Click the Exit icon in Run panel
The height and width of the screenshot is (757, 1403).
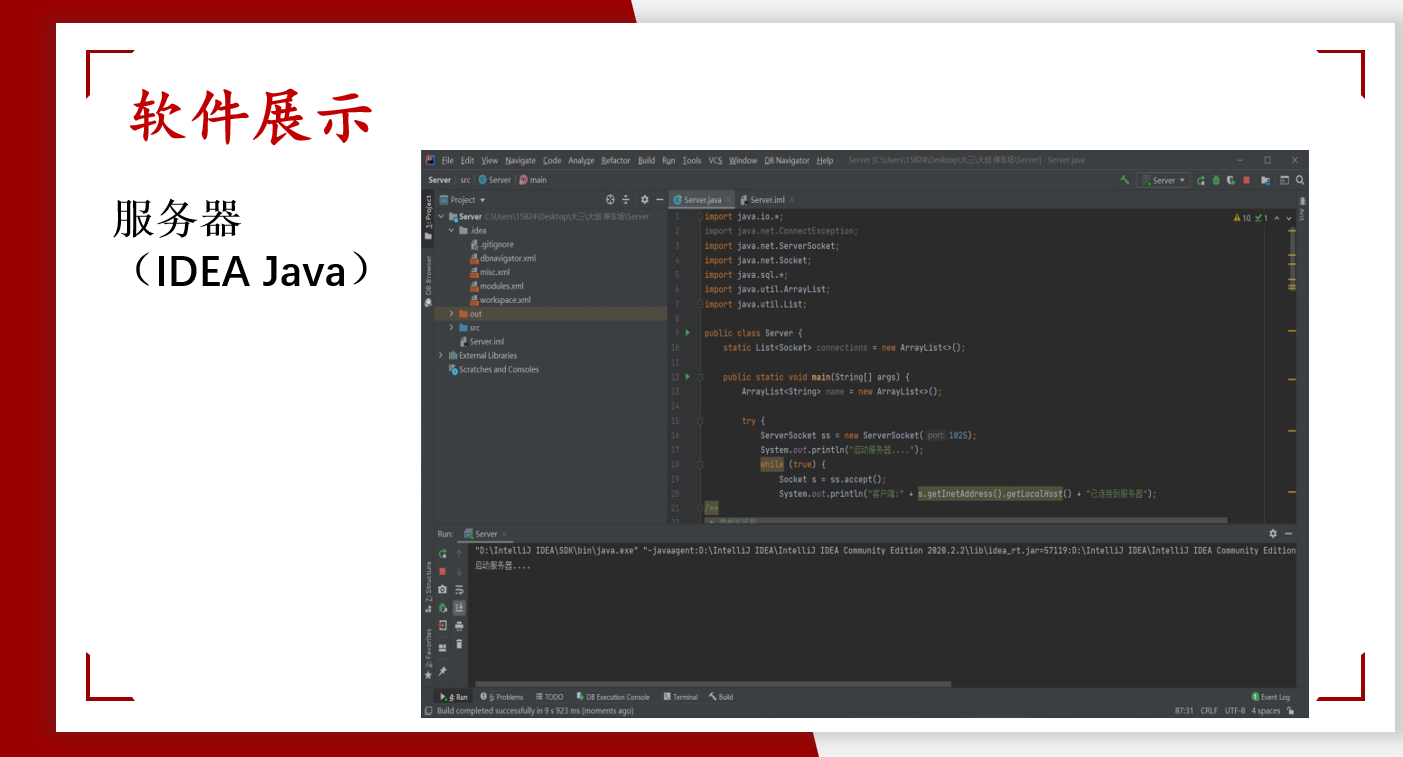(442, 625)
